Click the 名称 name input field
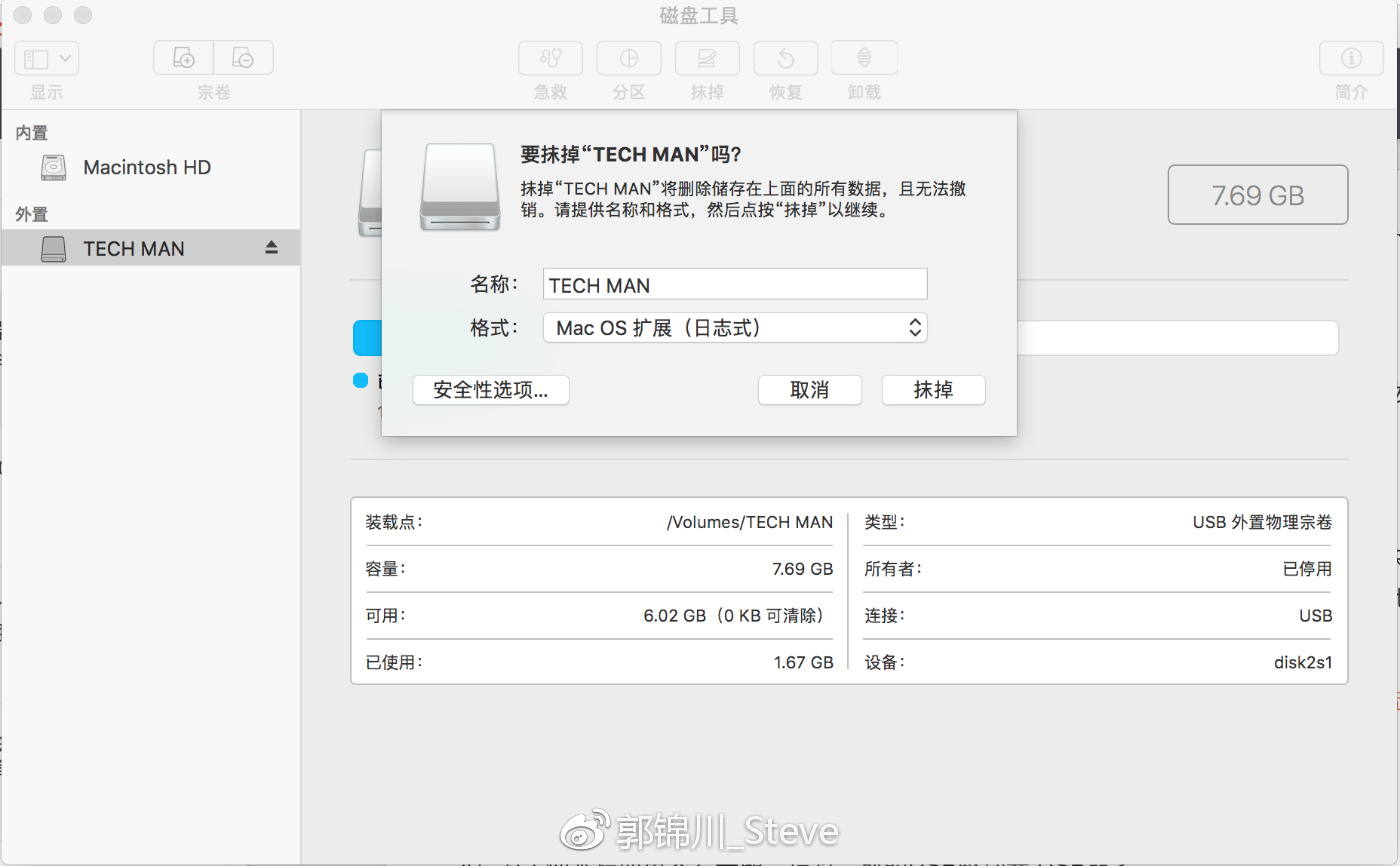 (x=735, y=284)
